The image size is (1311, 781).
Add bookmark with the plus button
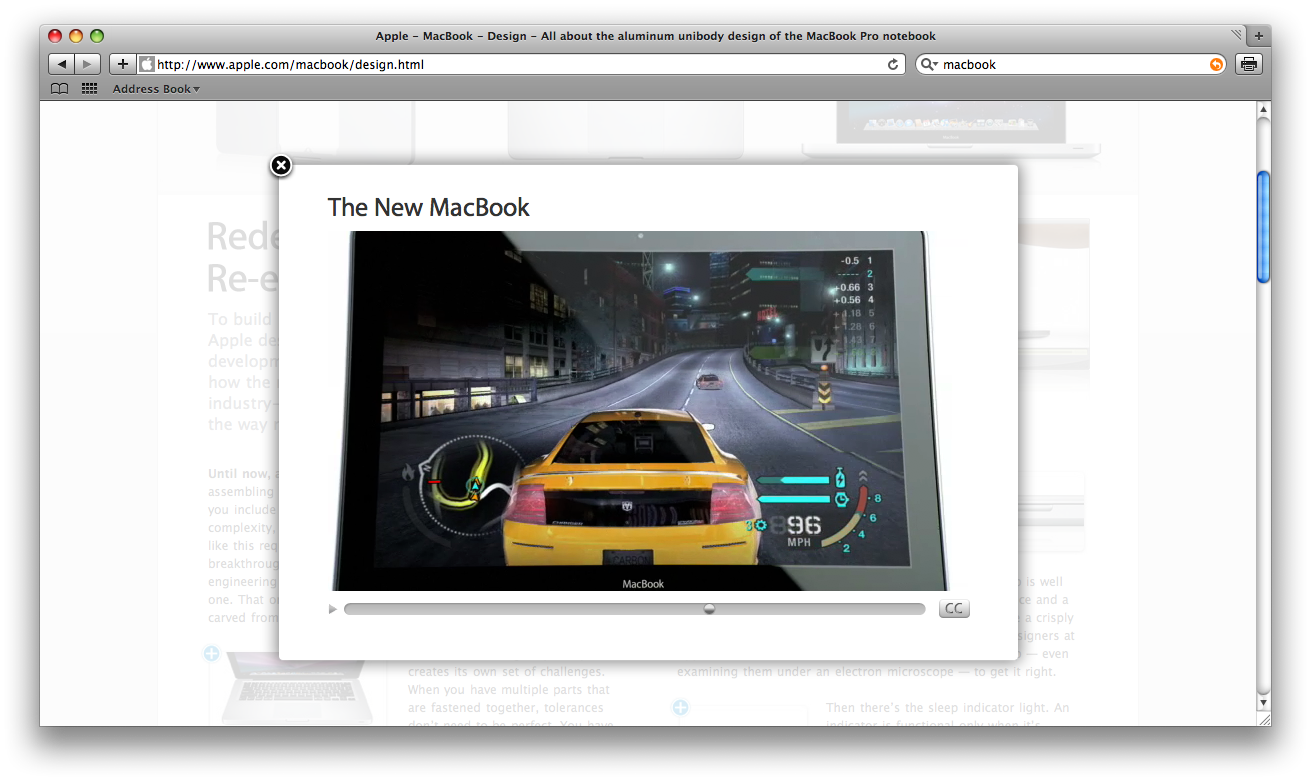pyautogui.click(x=123, y=64)
